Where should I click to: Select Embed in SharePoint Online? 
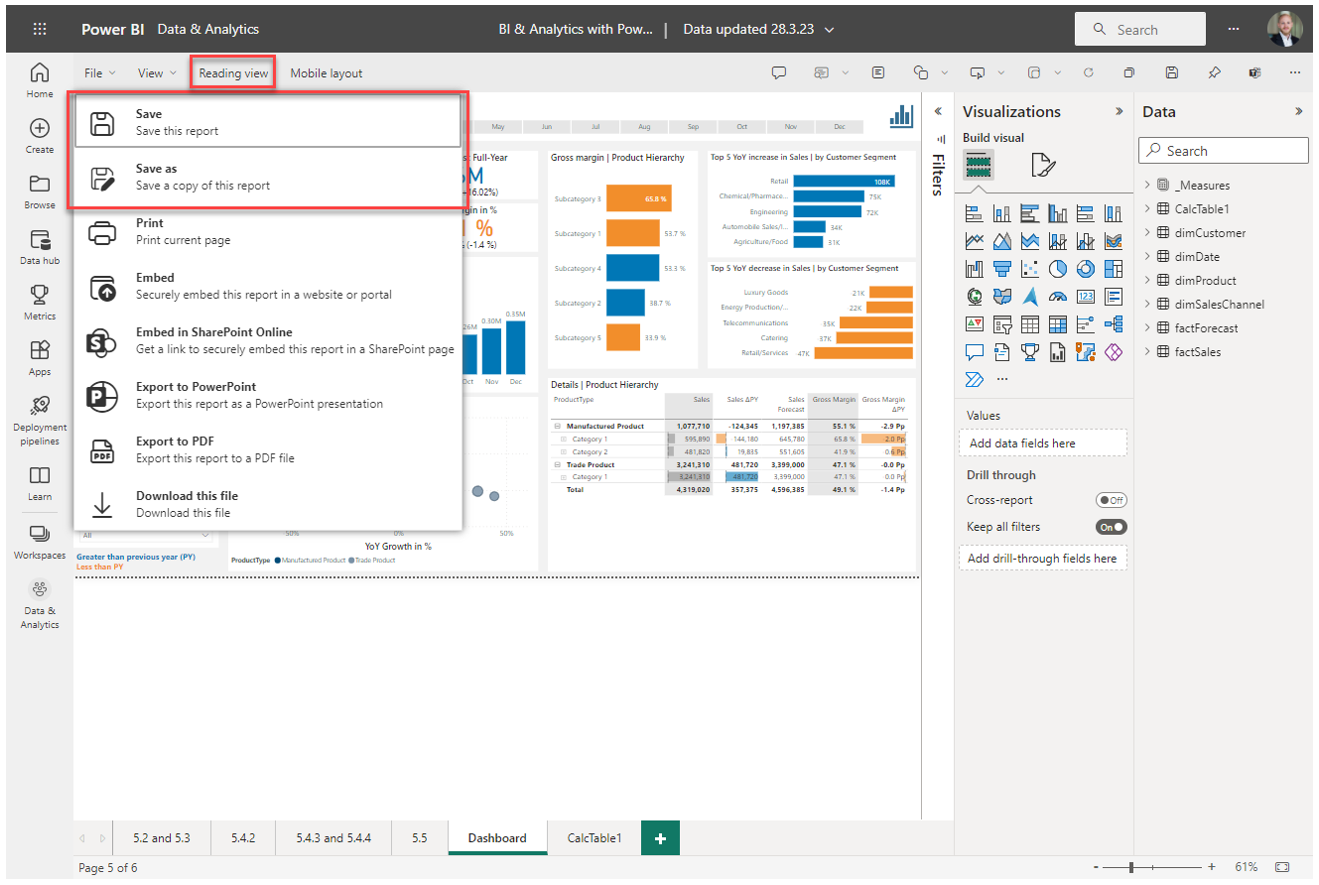[x=268, y=340]
